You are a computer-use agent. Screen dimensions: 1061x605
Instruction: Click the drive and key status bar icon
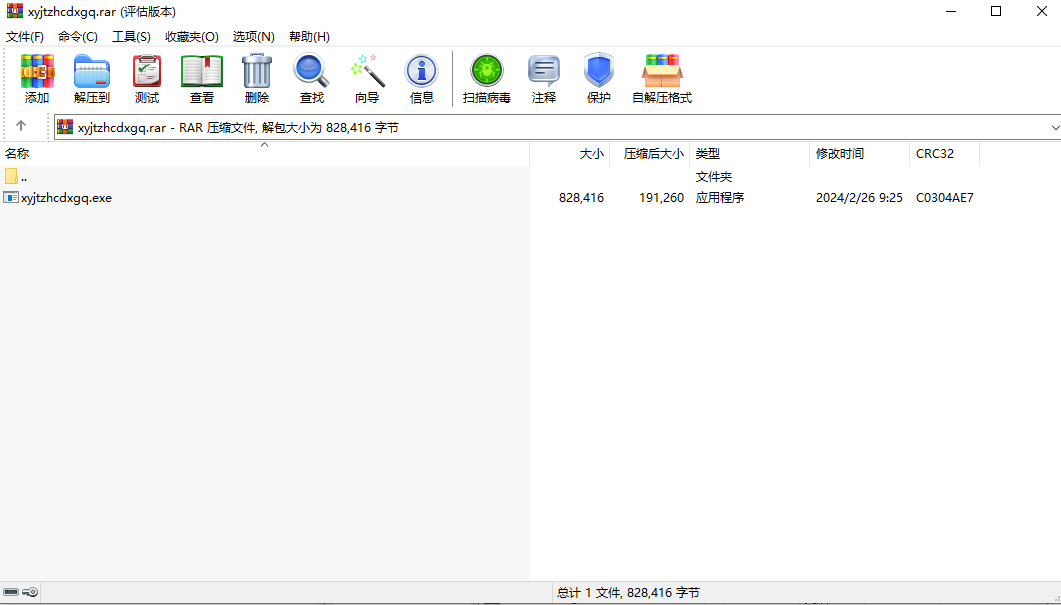pyautogui.click(x=21, y=592)
